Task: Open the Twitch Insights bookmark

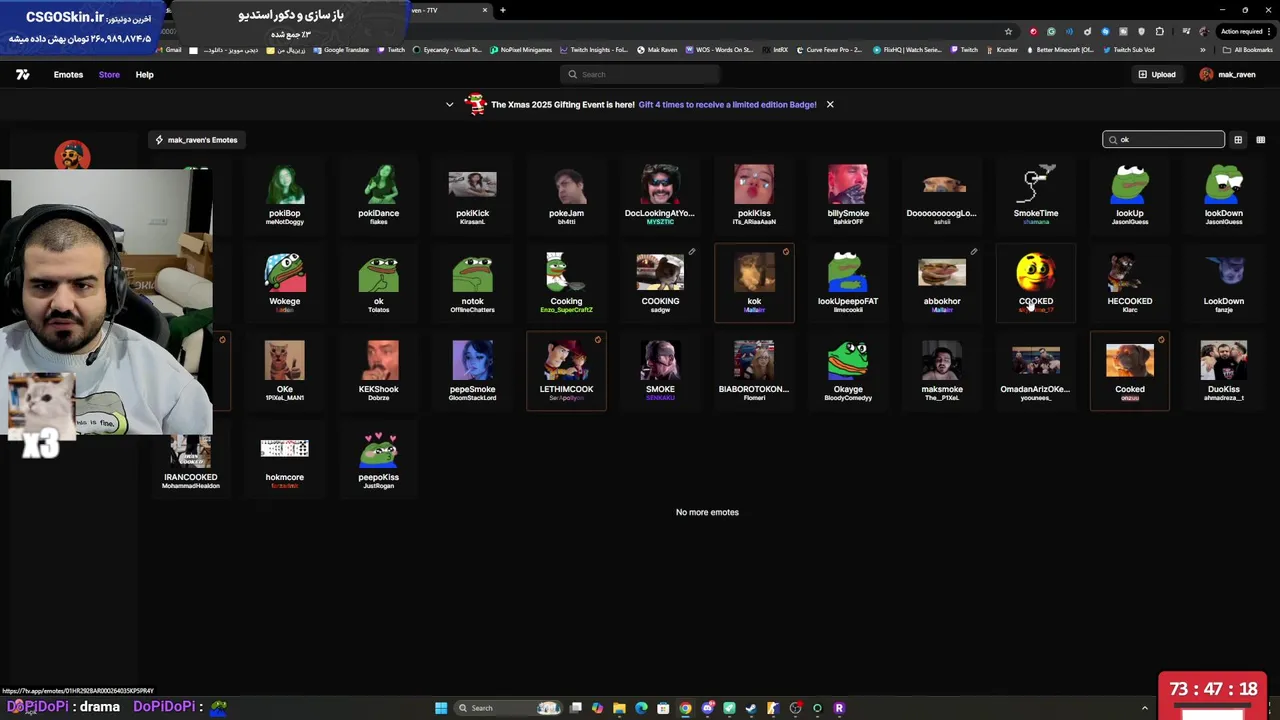Action: (x=594, y=50)
